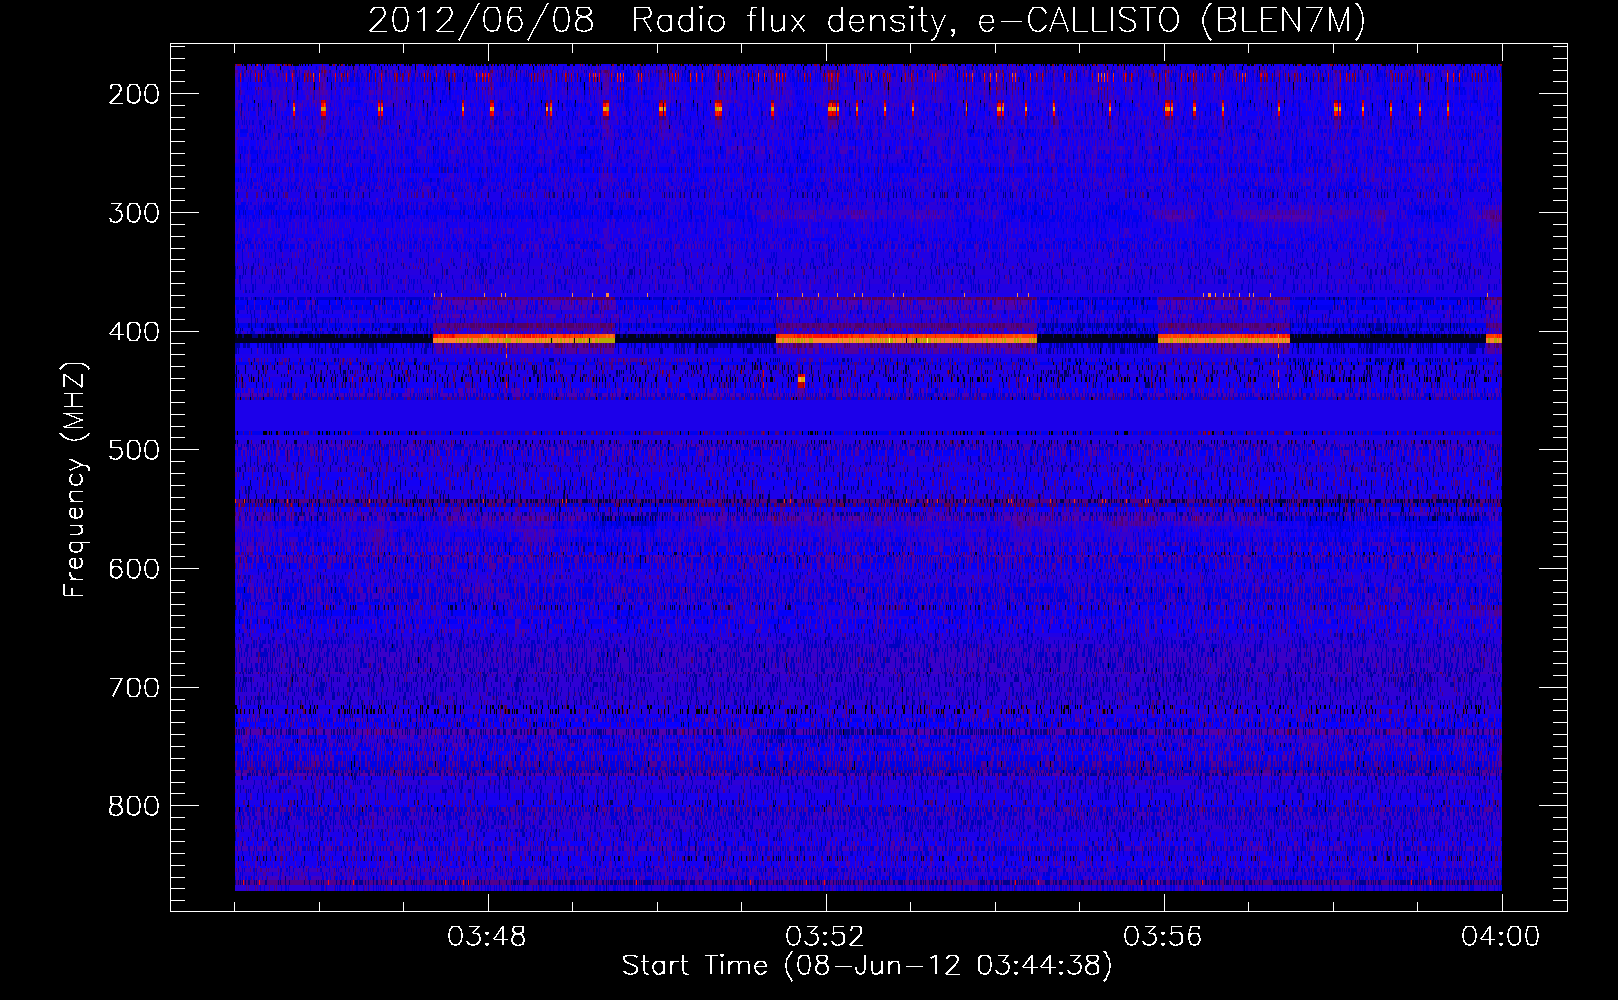The image size is (1618, 1000).
Task: Select the 'Frequency (MHZ)' axis label
Action: 75,479
